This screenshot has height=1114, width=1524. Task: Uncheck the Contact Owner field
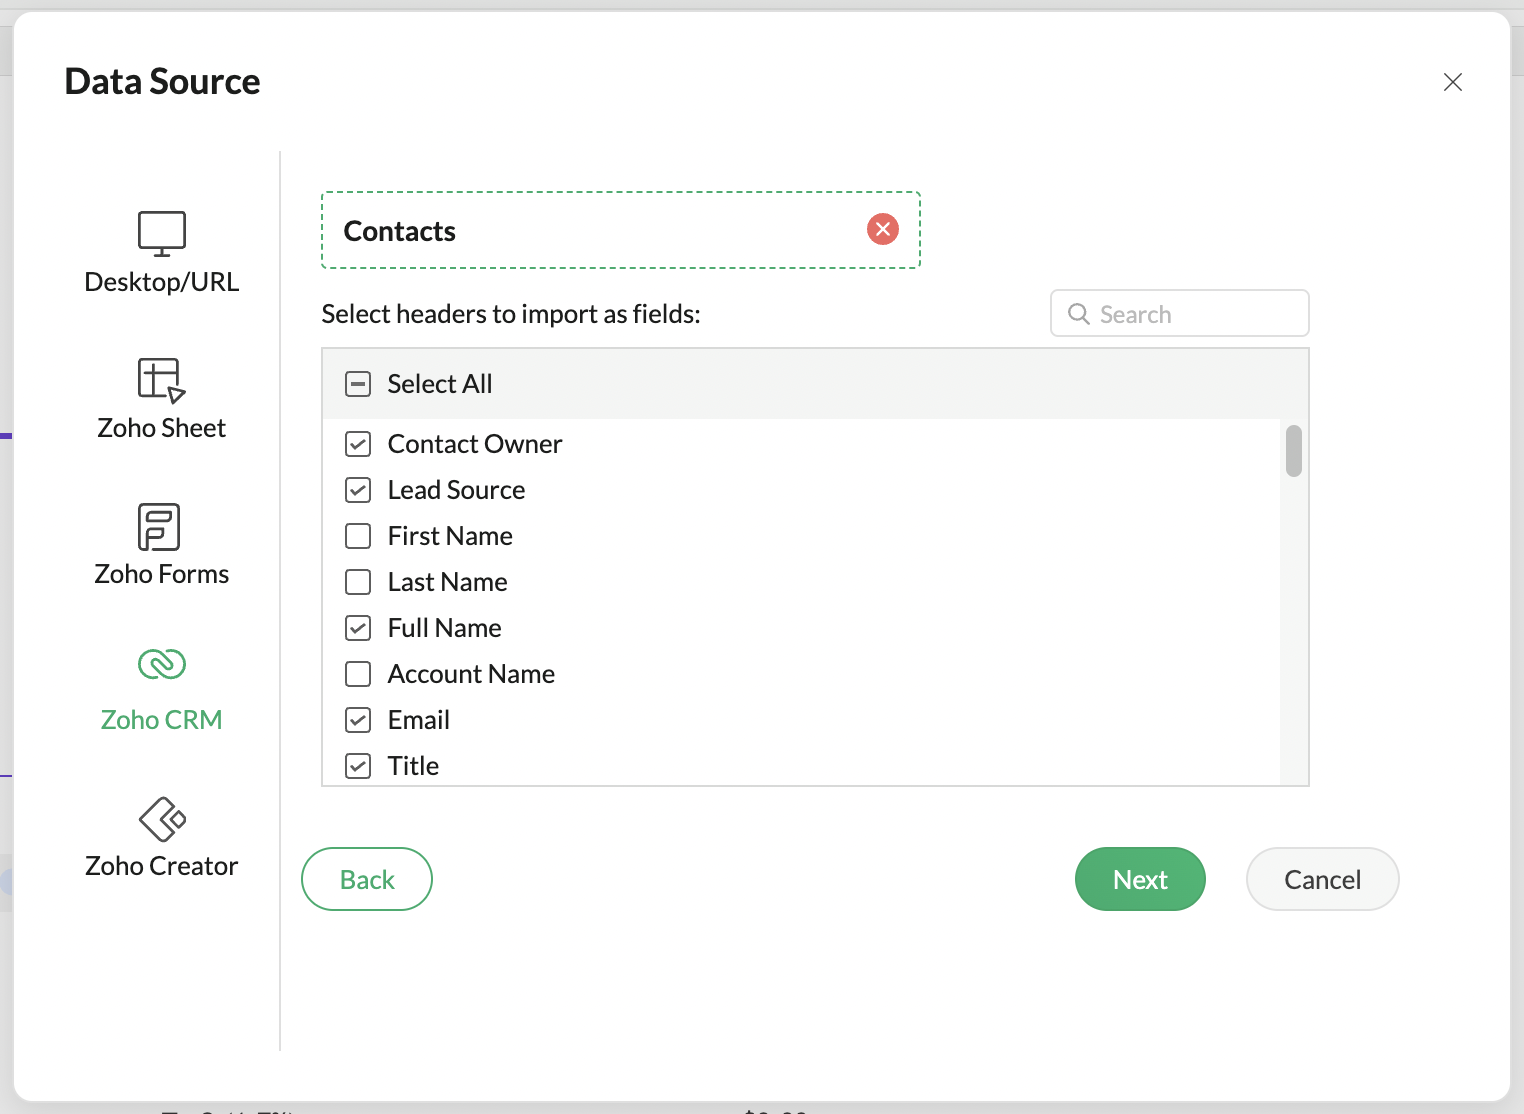click(x=358, y=444)
